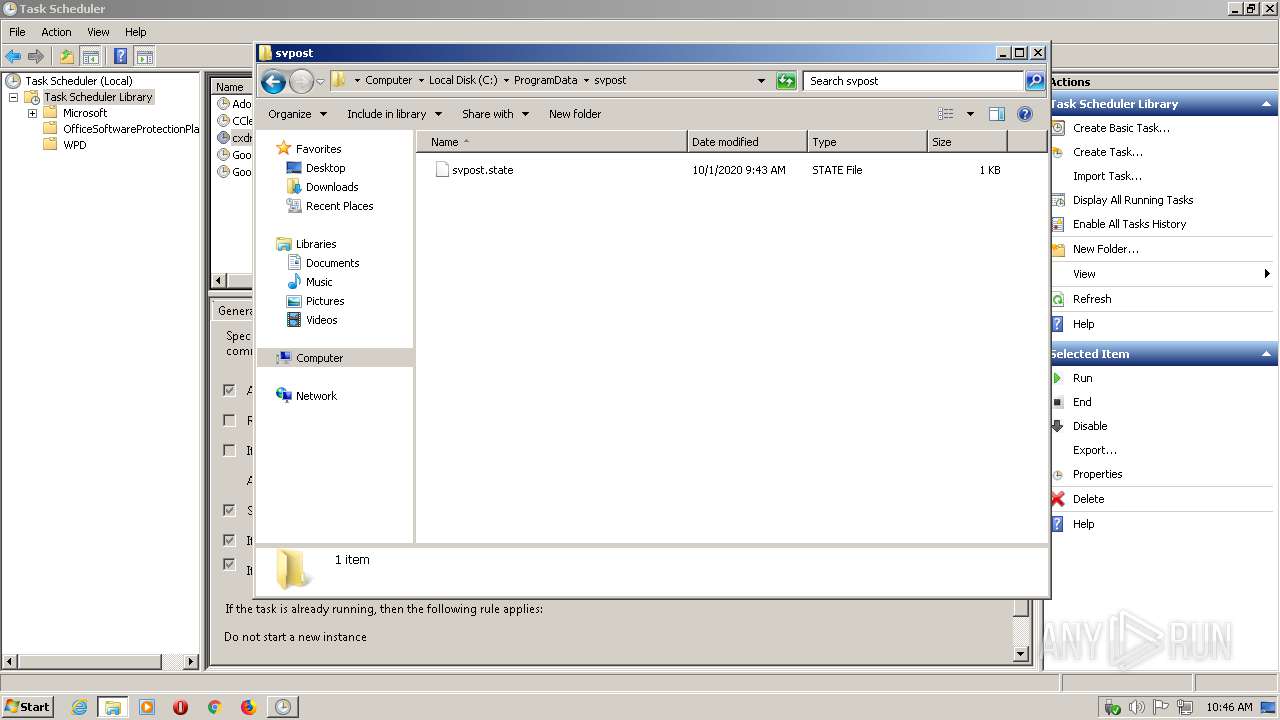Open the View menu in menu bar
The width and height of the screenshot is (1280, 720).
point(98,32)
